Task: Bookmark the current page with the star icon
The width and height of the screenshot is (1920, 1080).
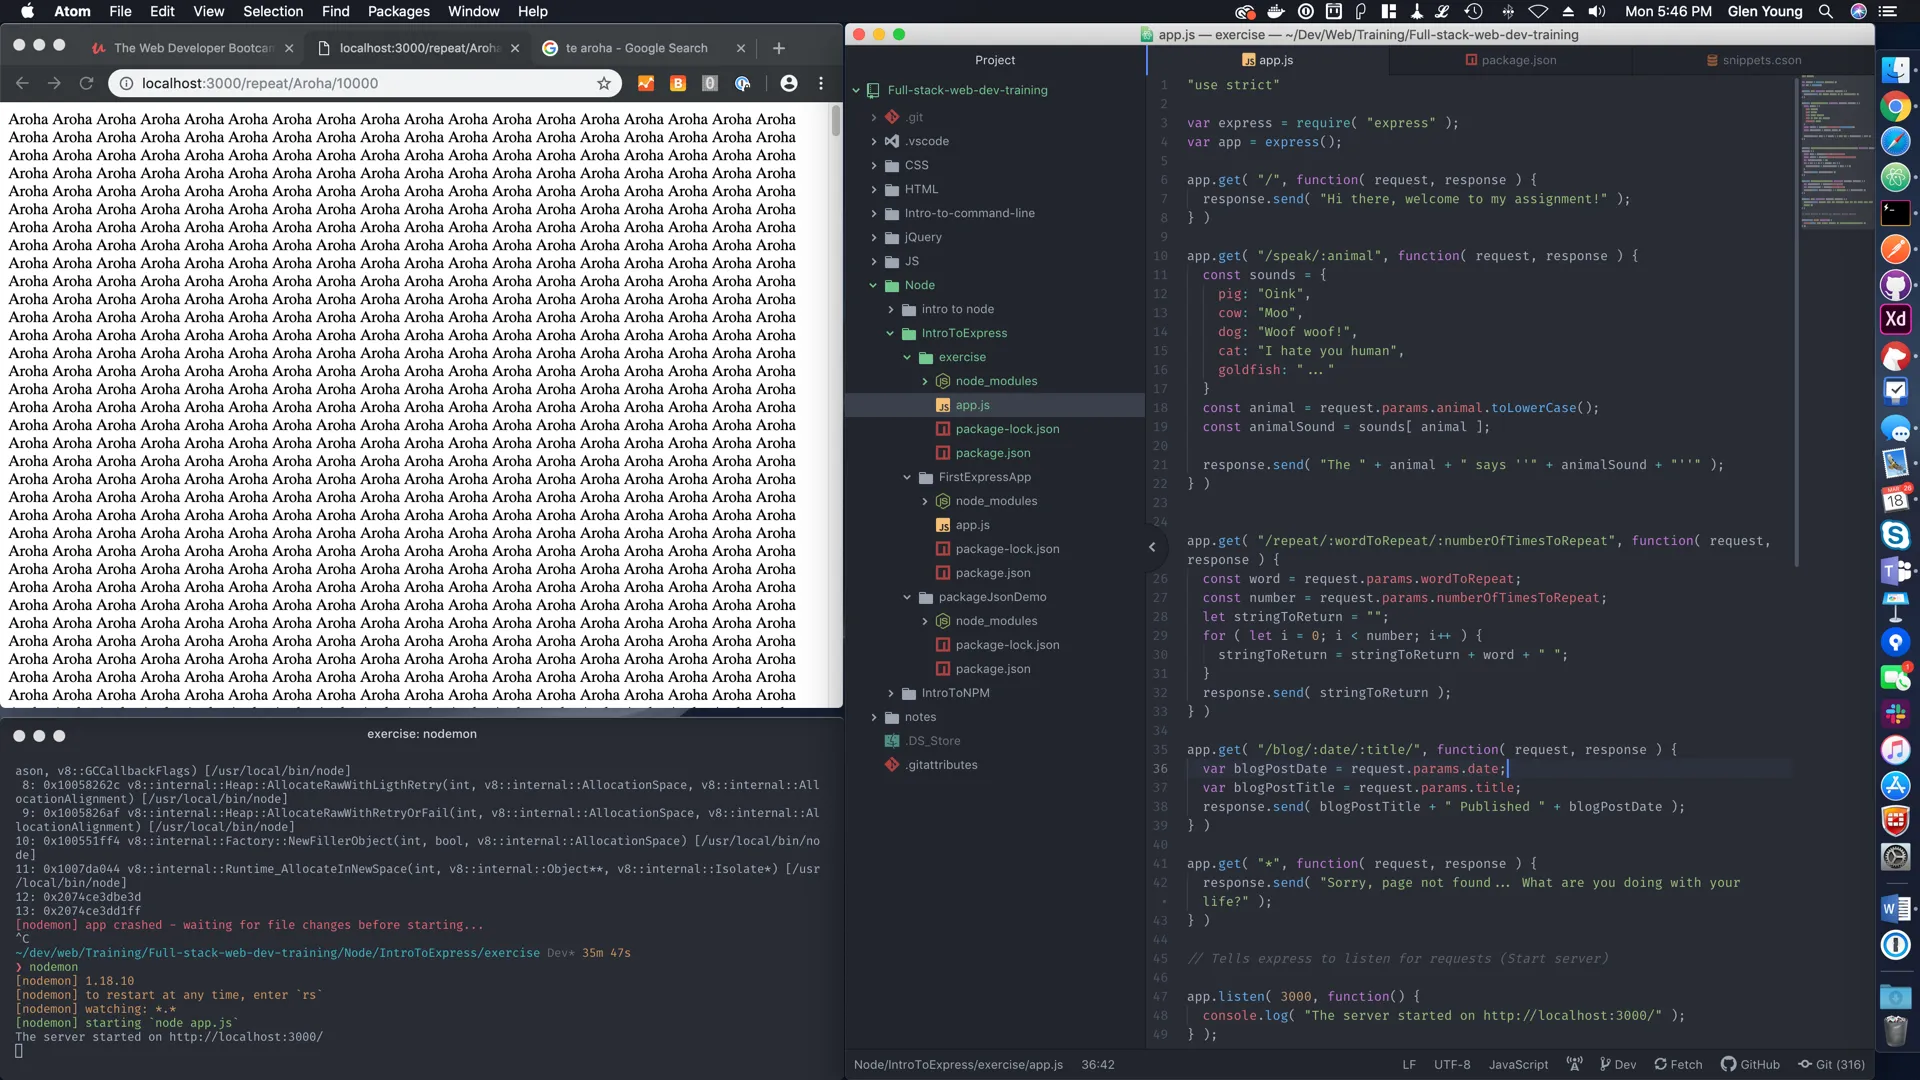Action: tap(604, 83)
